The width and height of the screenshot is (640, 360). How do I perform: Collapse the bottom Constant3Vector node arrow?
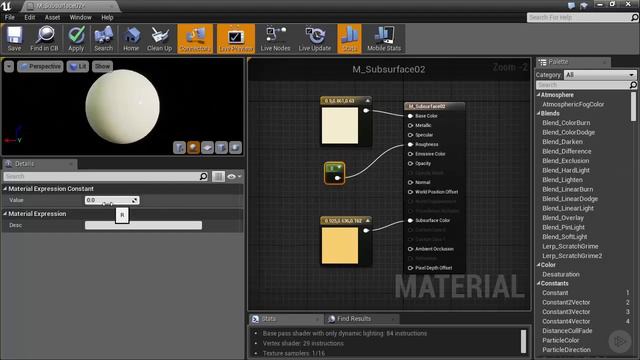click(368, 220)
